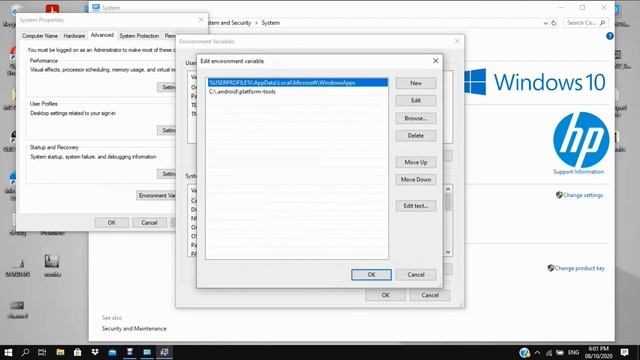
Task: Click OK in System Properties window
Action: pyautogui.click(x=111, y=223)
